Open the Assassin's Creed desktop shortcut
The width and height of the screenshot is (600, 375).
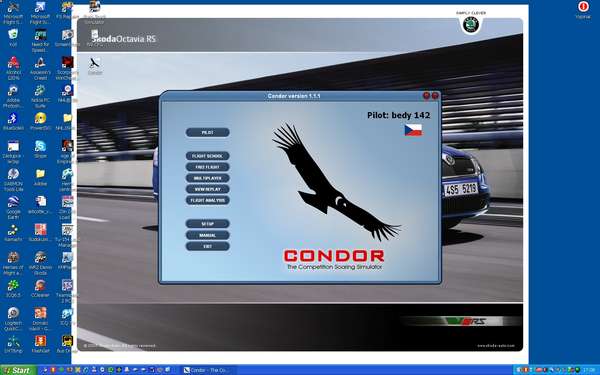[x=40, y=68]
